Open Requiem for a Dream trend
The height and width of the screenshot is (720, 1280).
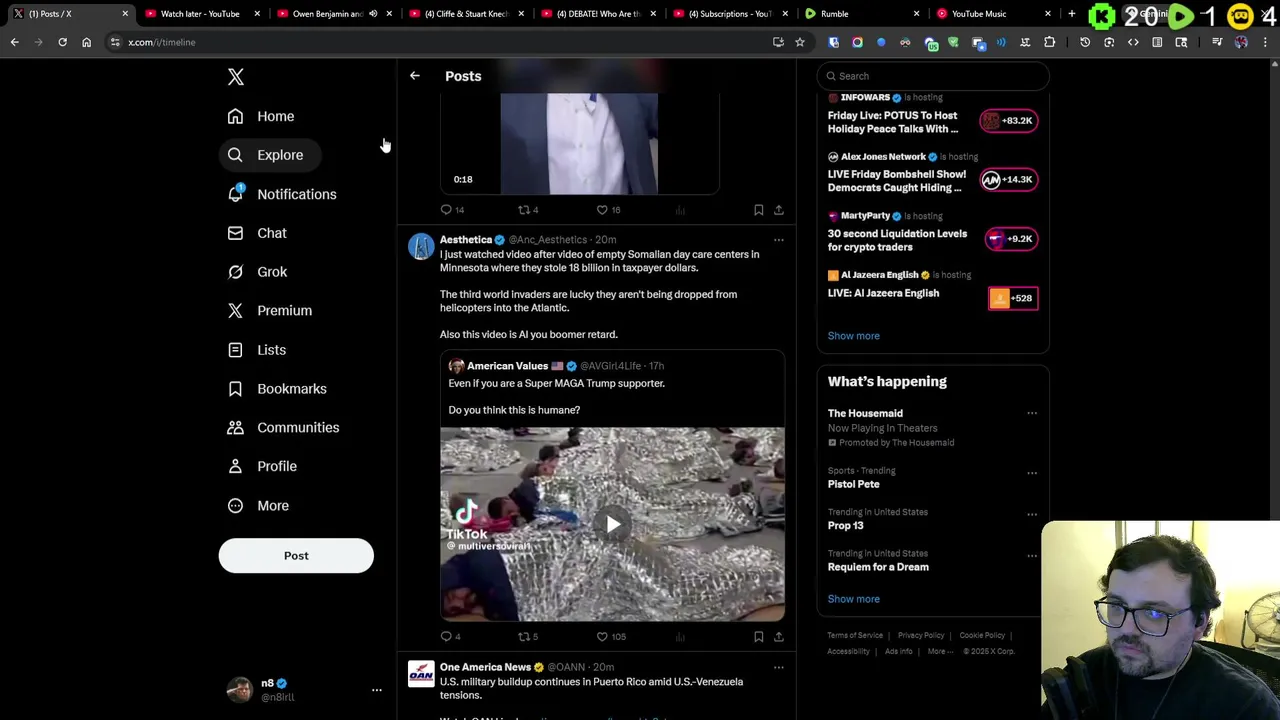878,567
